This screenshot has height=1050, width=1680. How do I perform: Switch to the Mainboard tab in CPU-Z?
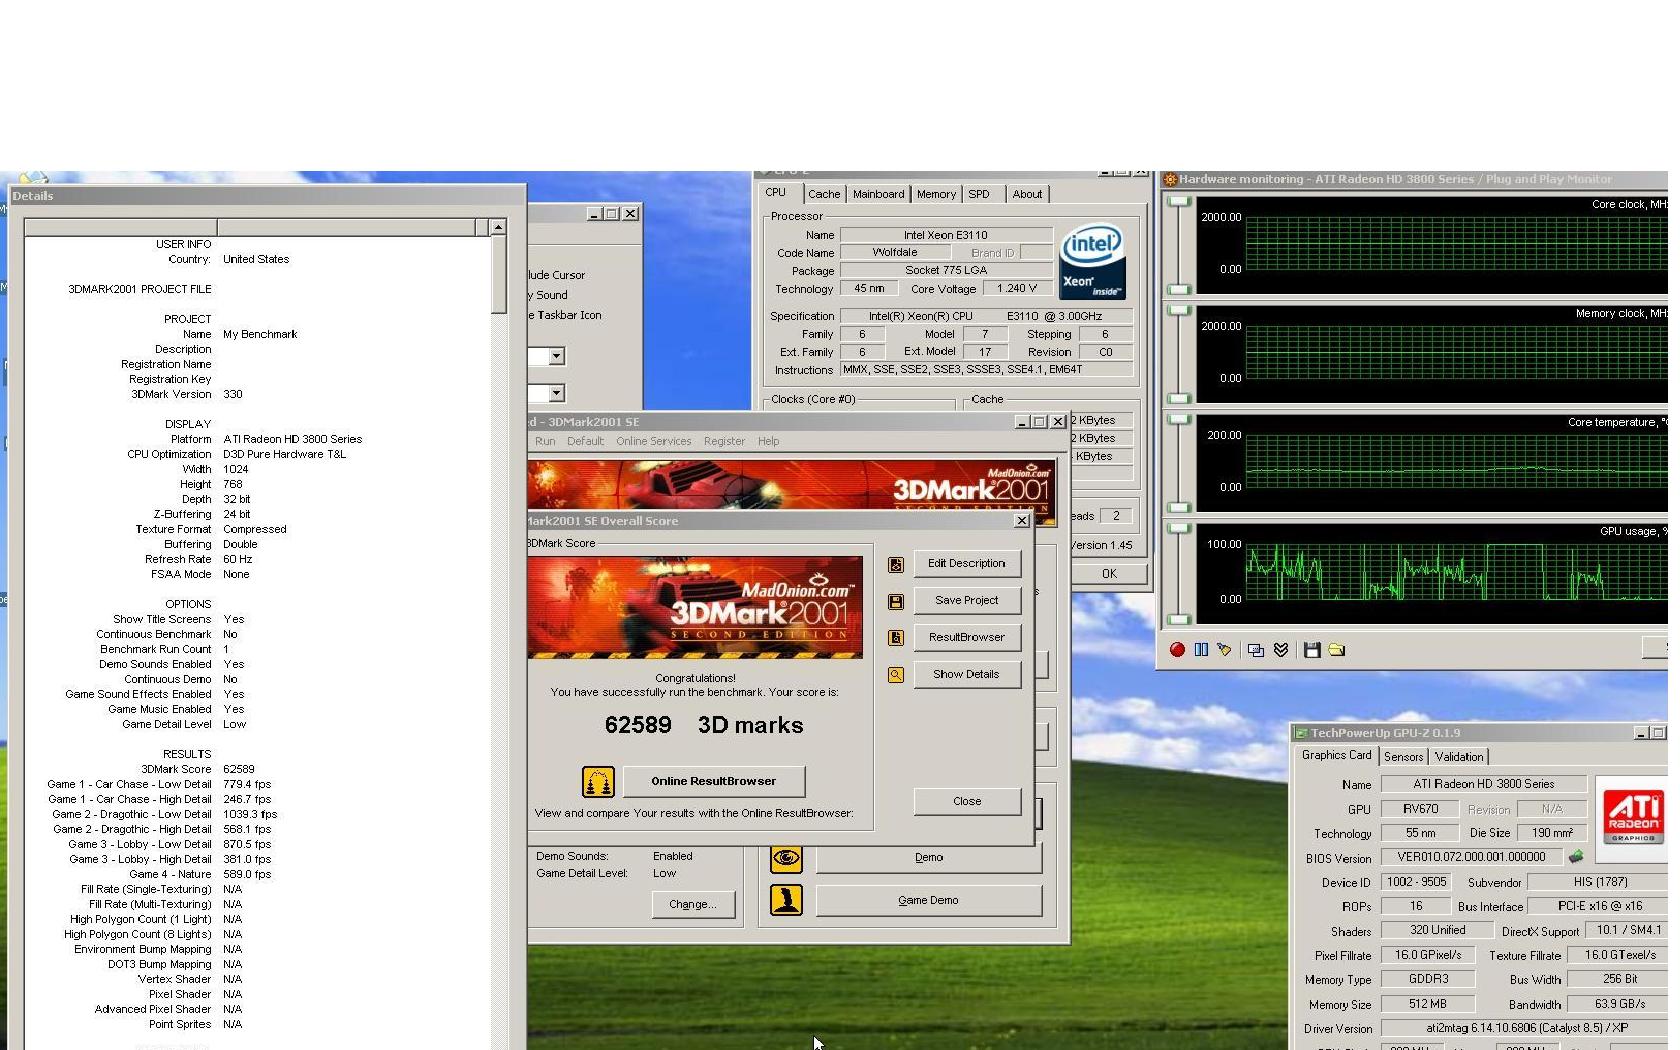(x=878, y=194)
